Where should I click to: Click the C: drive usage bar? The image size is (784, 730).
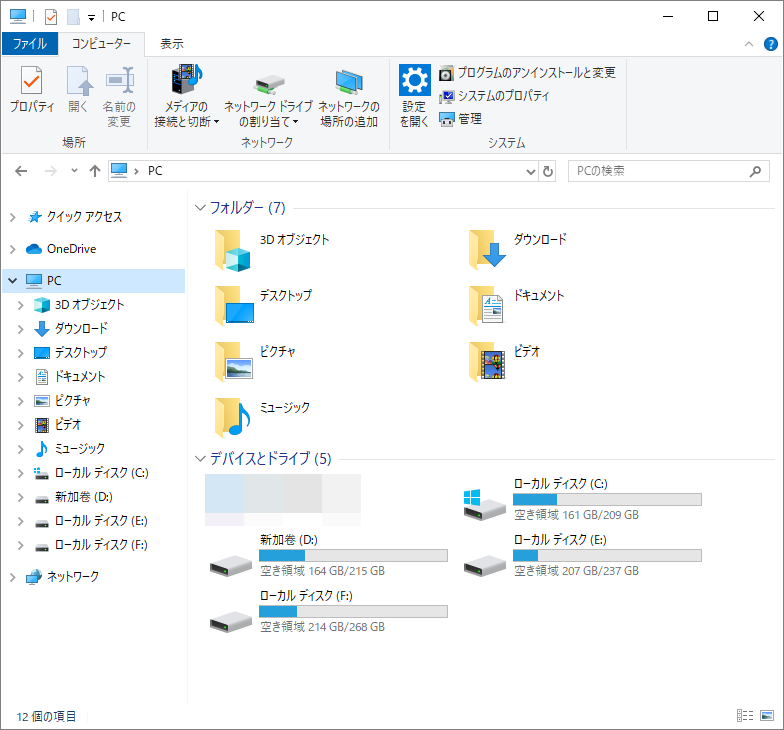[x=608, y=500]
